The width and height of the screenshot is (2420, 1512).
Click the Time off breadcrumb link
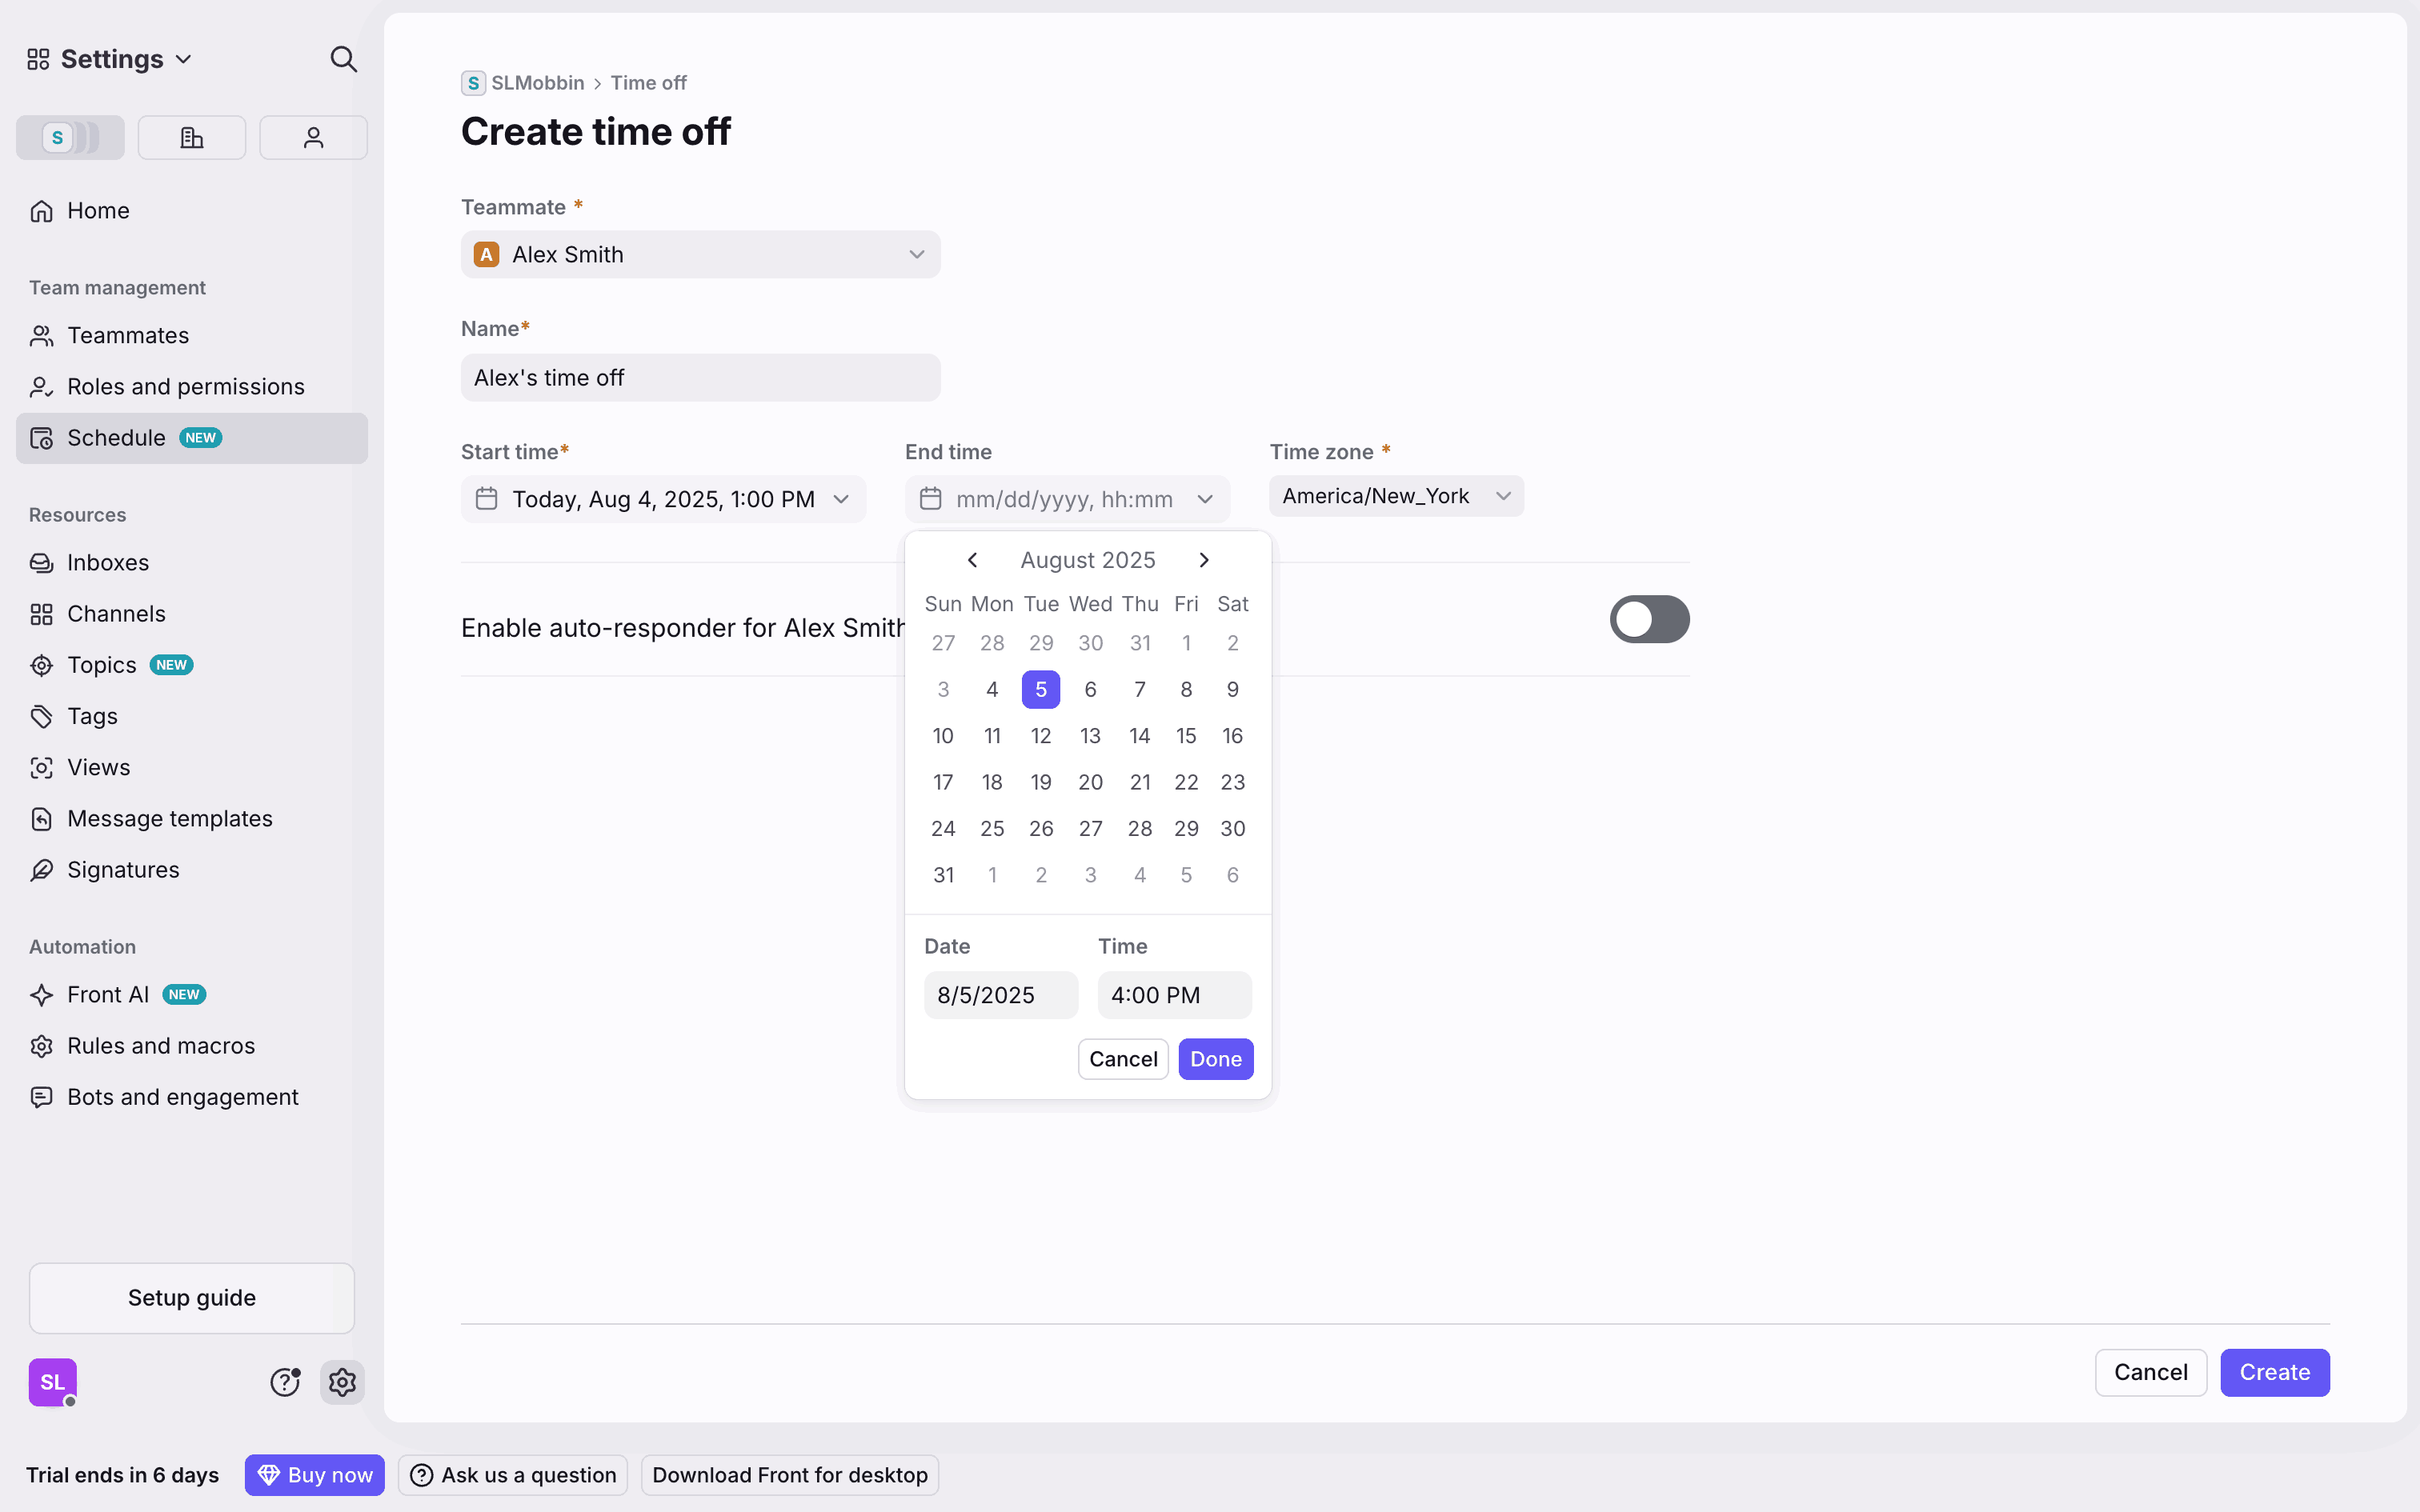[648, 83]
